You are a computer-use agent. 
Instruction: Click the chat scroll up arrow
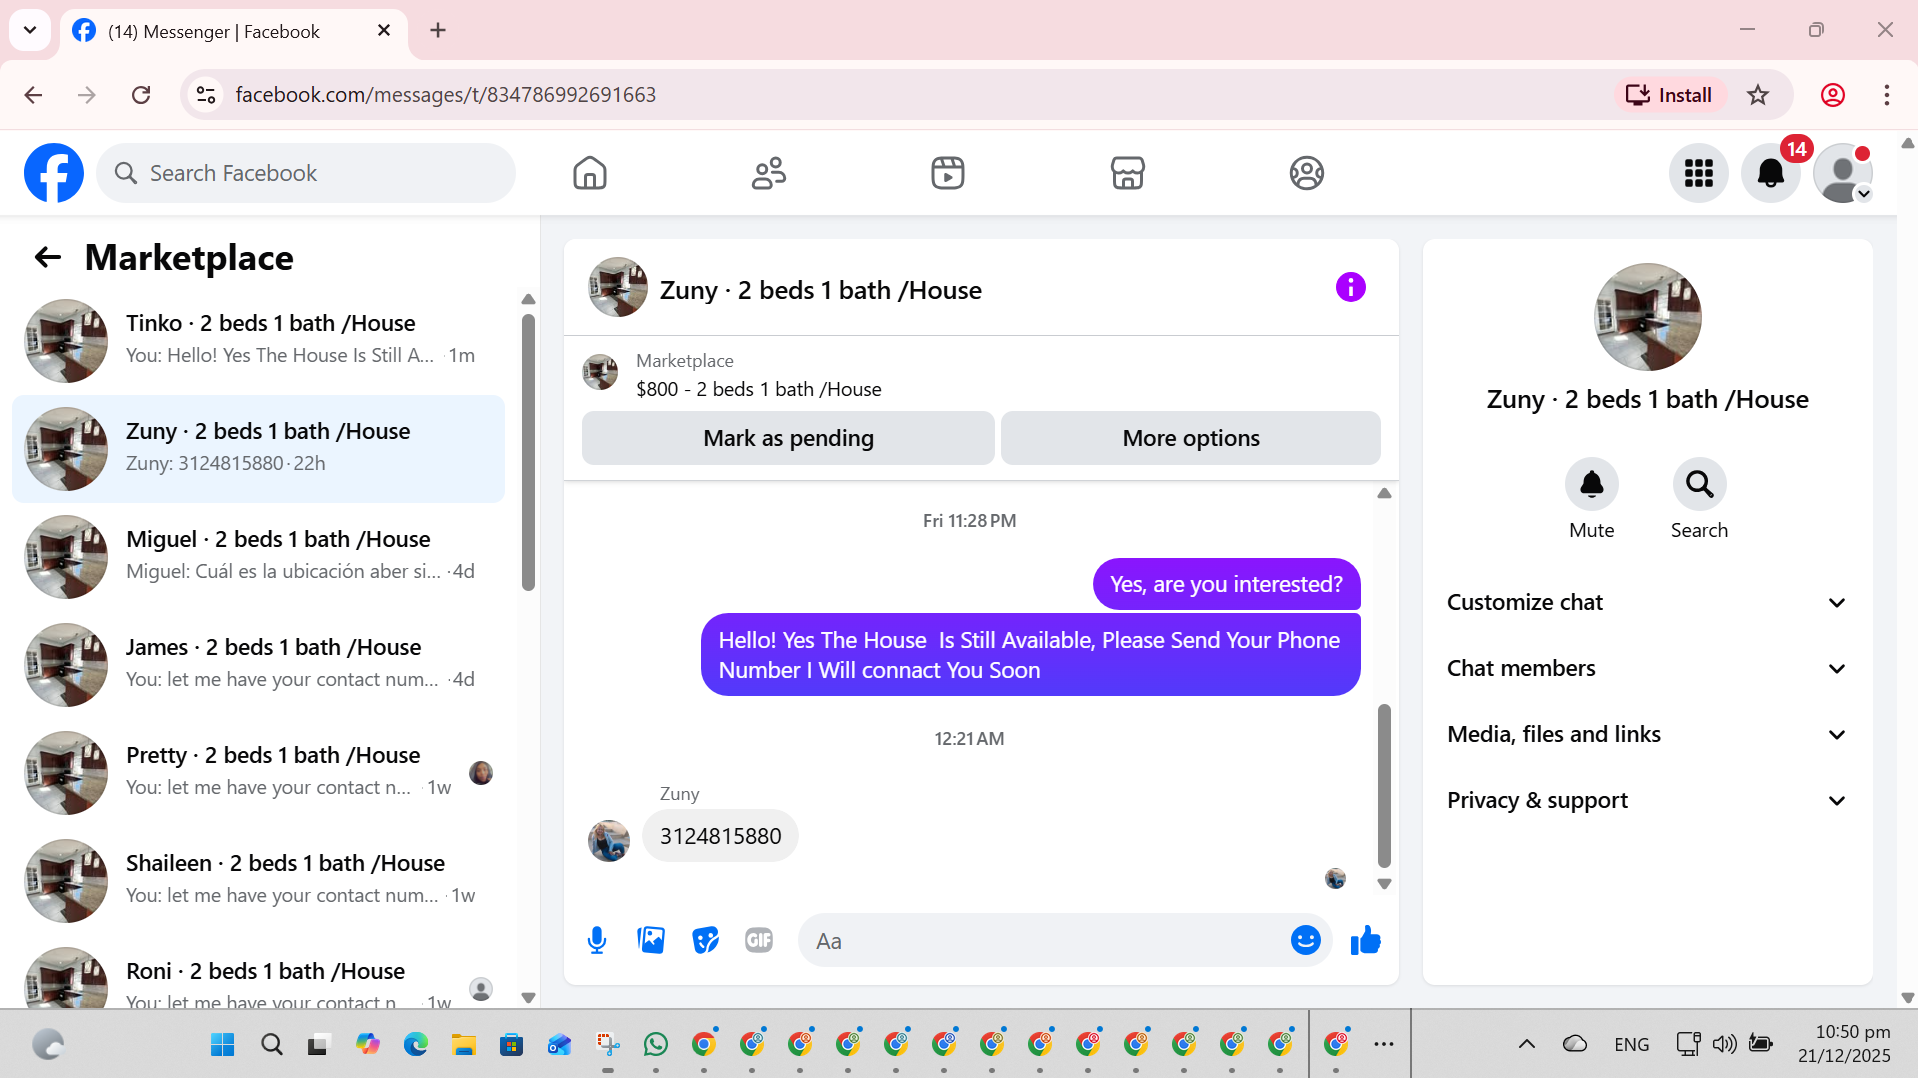click(1384, 493)
